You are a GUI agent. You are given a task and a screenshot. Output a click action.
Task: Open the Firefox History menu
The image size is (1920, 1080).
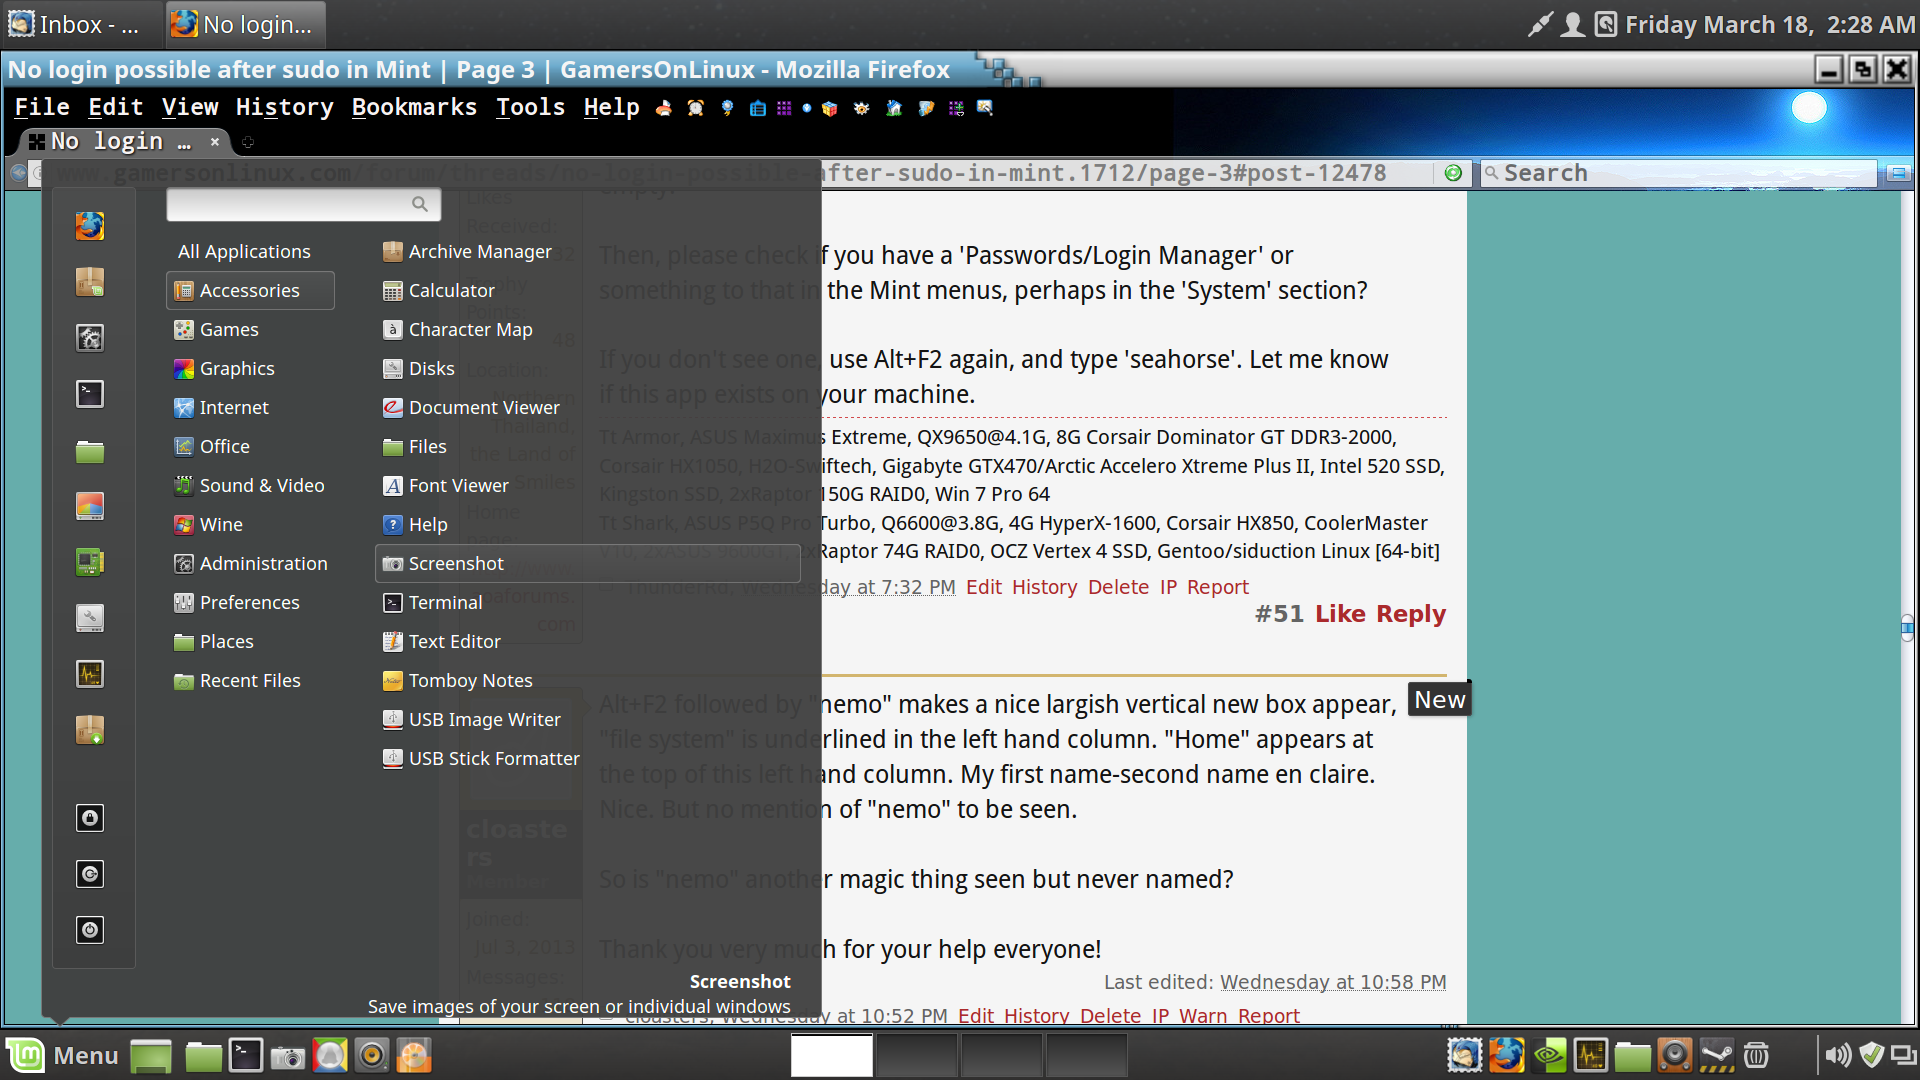coord(284,107)
